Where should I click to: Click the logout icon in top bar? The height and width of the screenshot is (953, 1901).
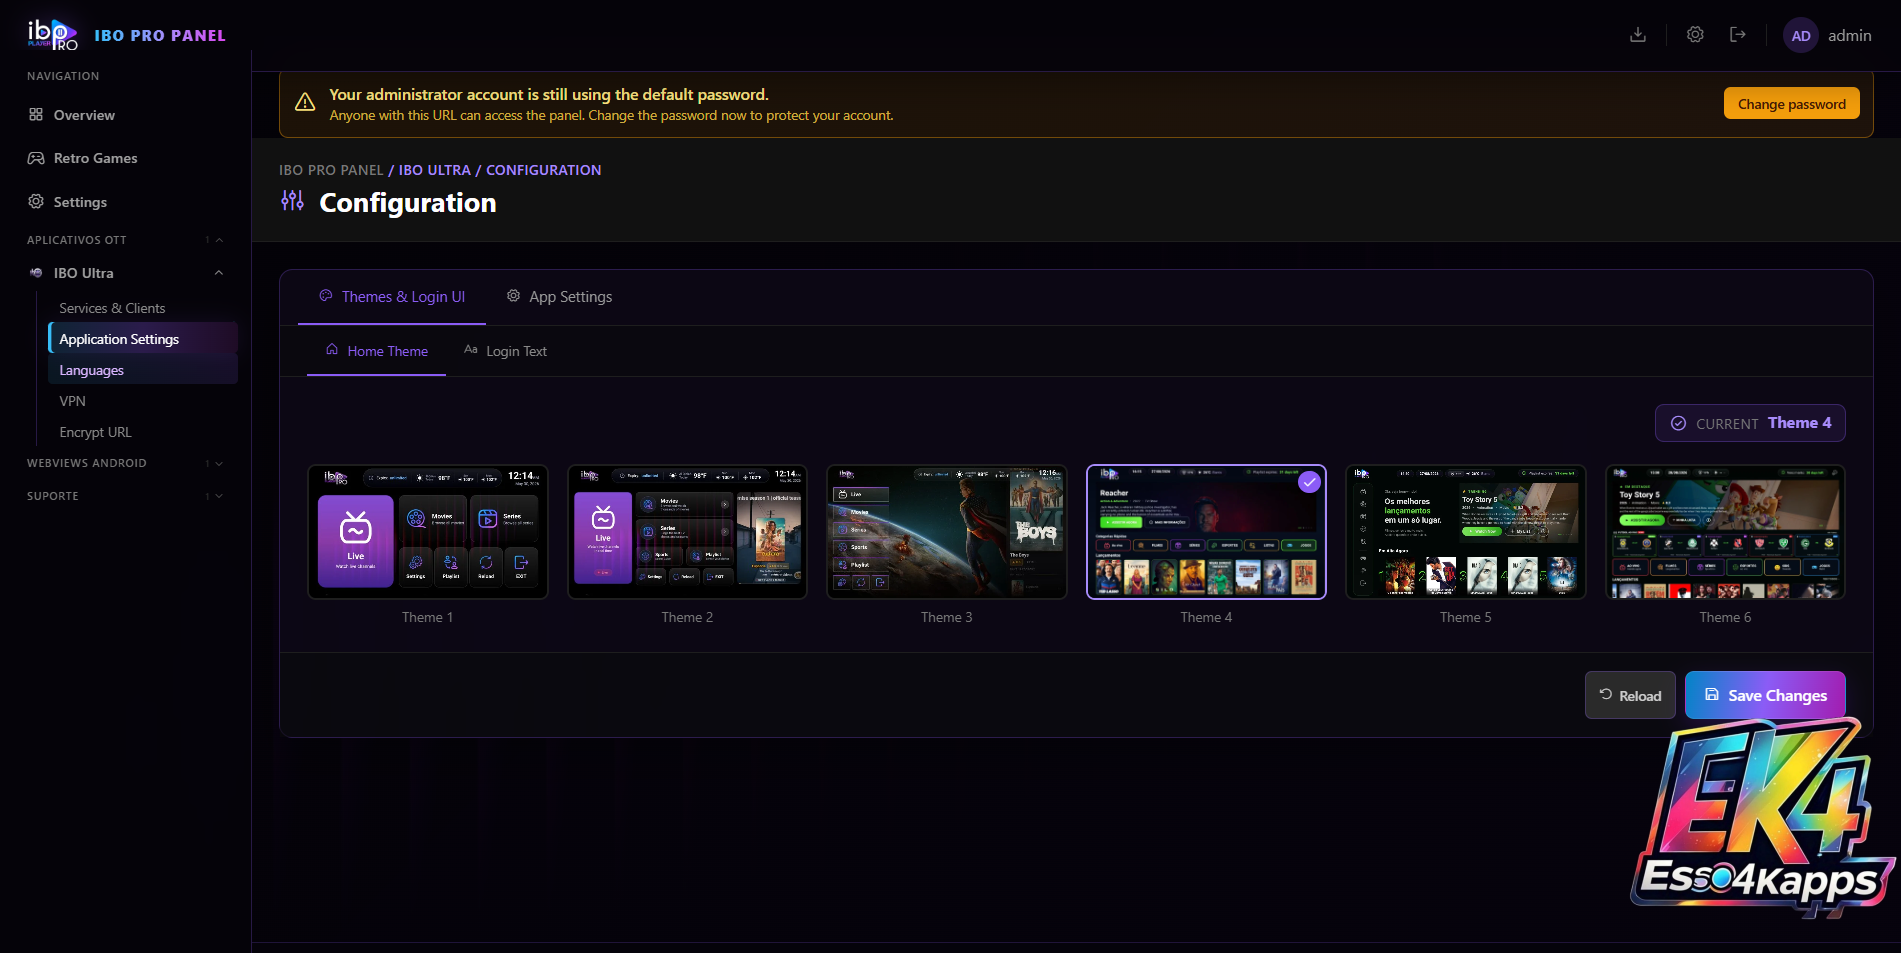tap(1738, 35)
